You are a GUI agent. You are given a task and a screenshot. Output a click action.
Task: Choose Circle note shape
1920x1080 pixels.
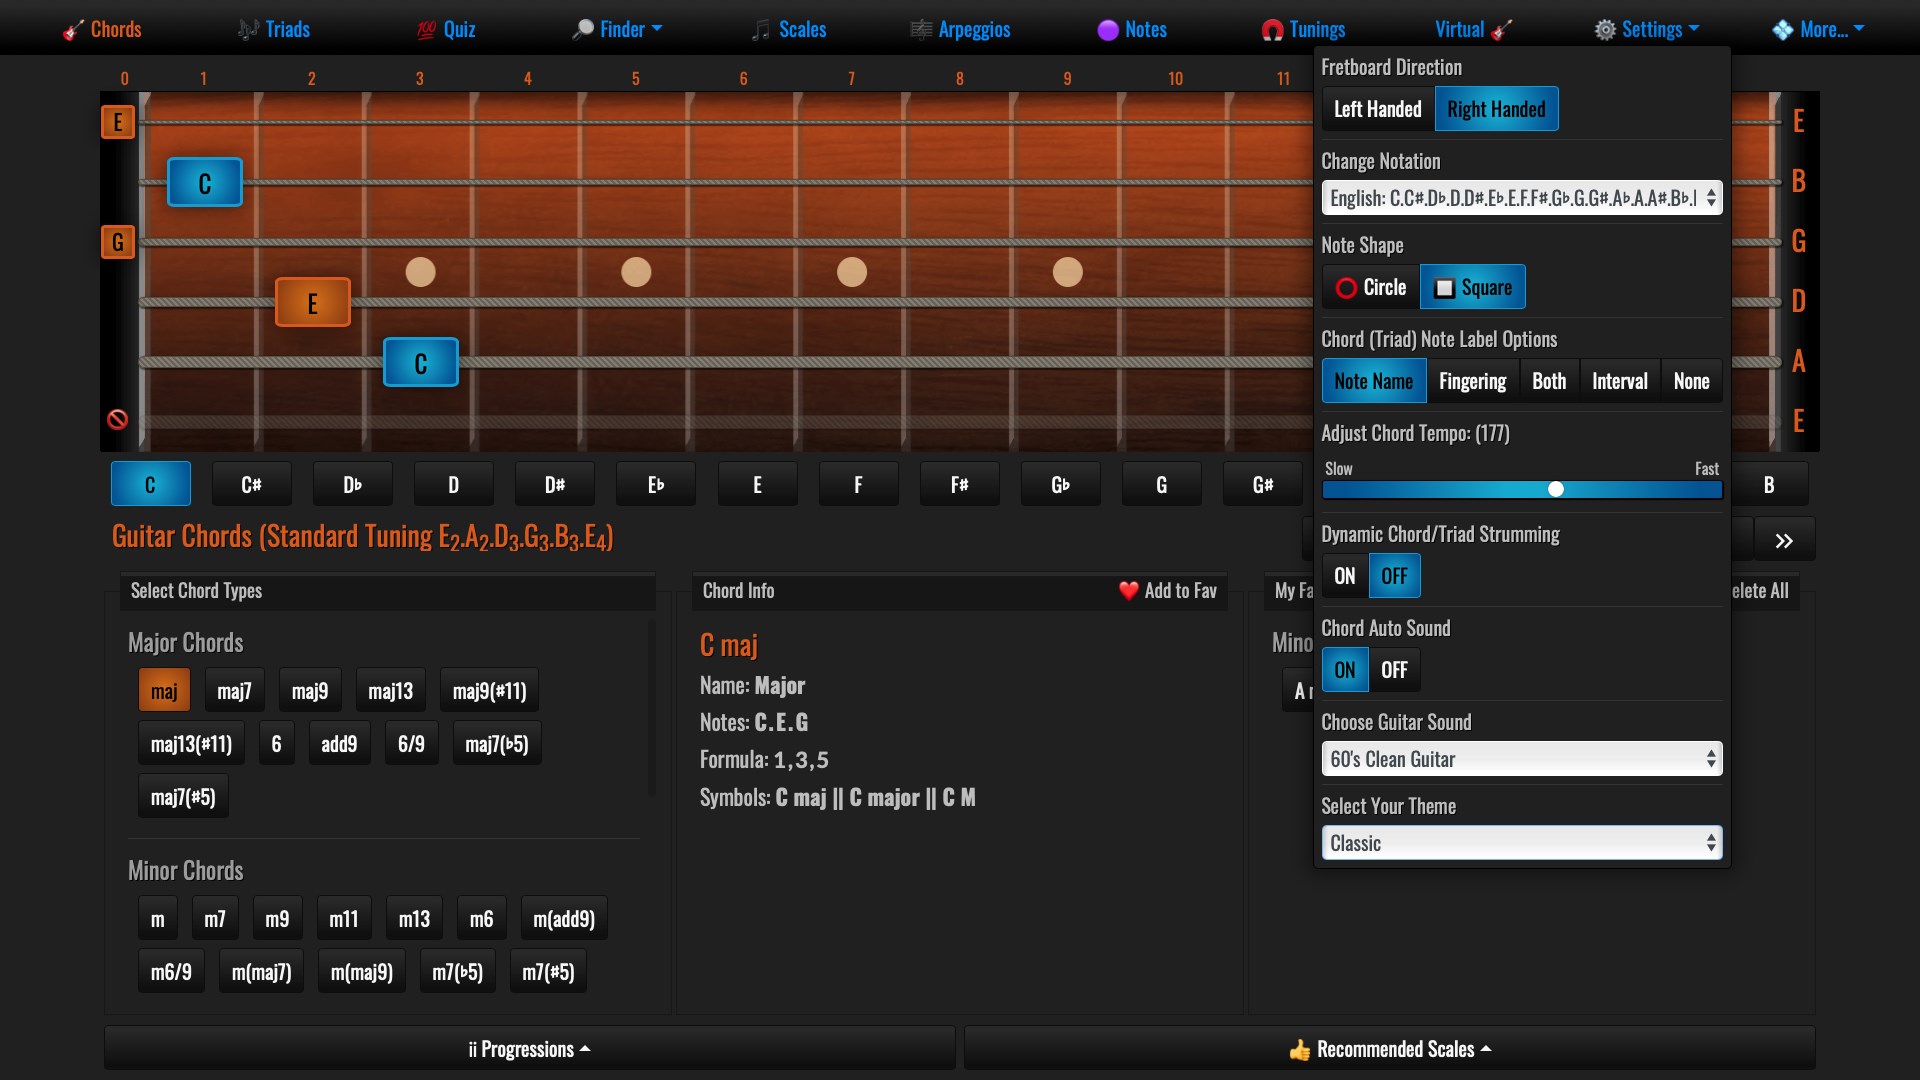coord(1371,288)
